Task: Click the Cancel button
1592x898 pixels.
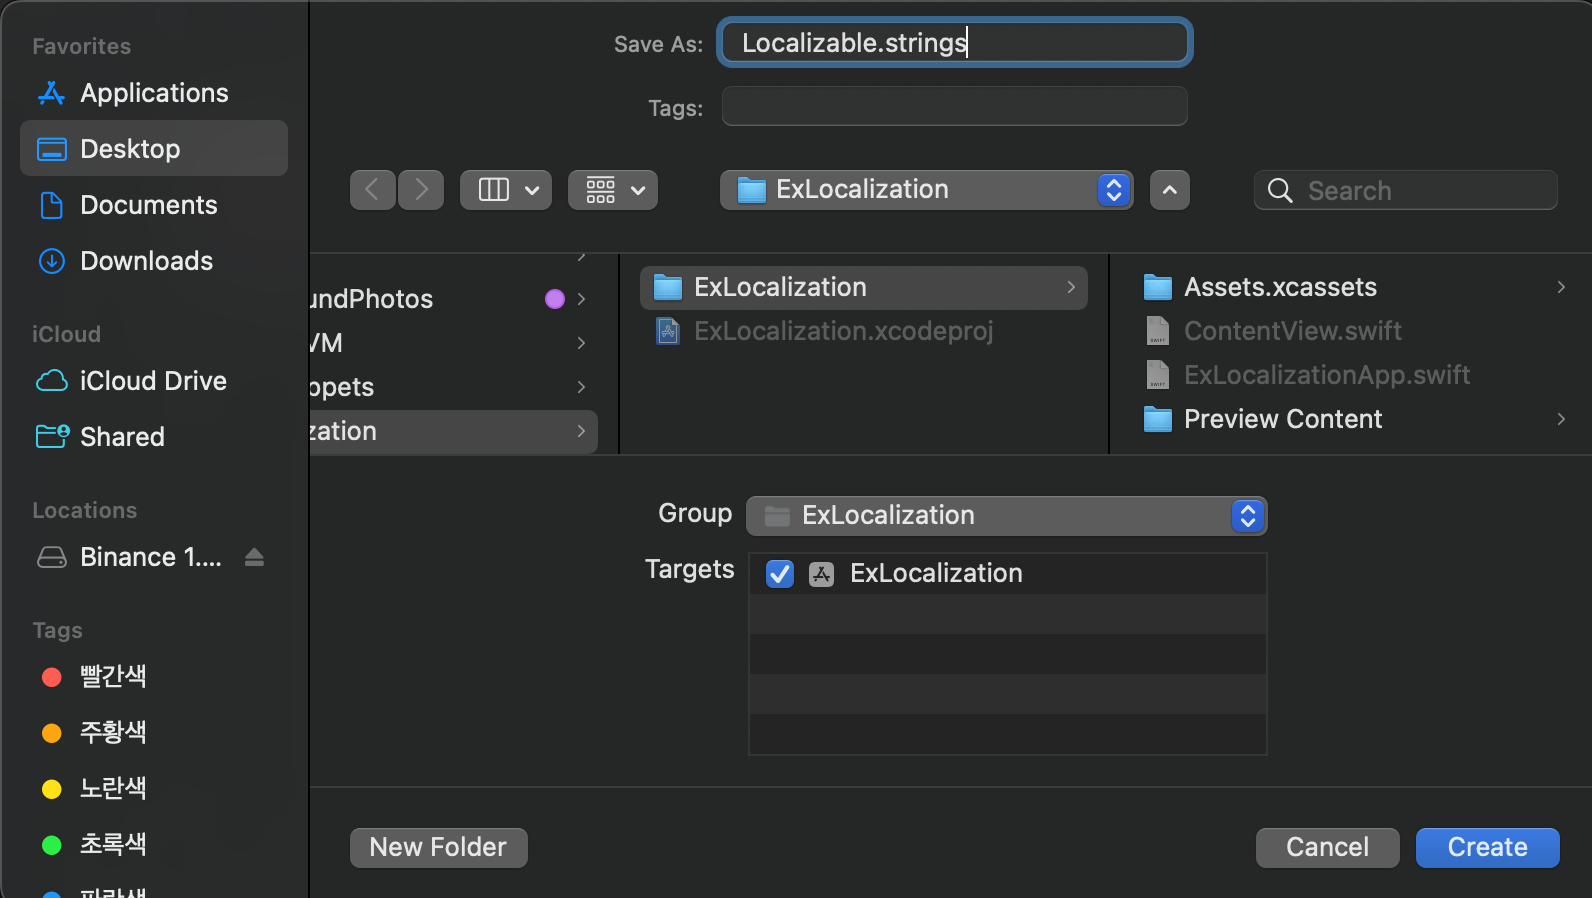Action: (1327, 848)
